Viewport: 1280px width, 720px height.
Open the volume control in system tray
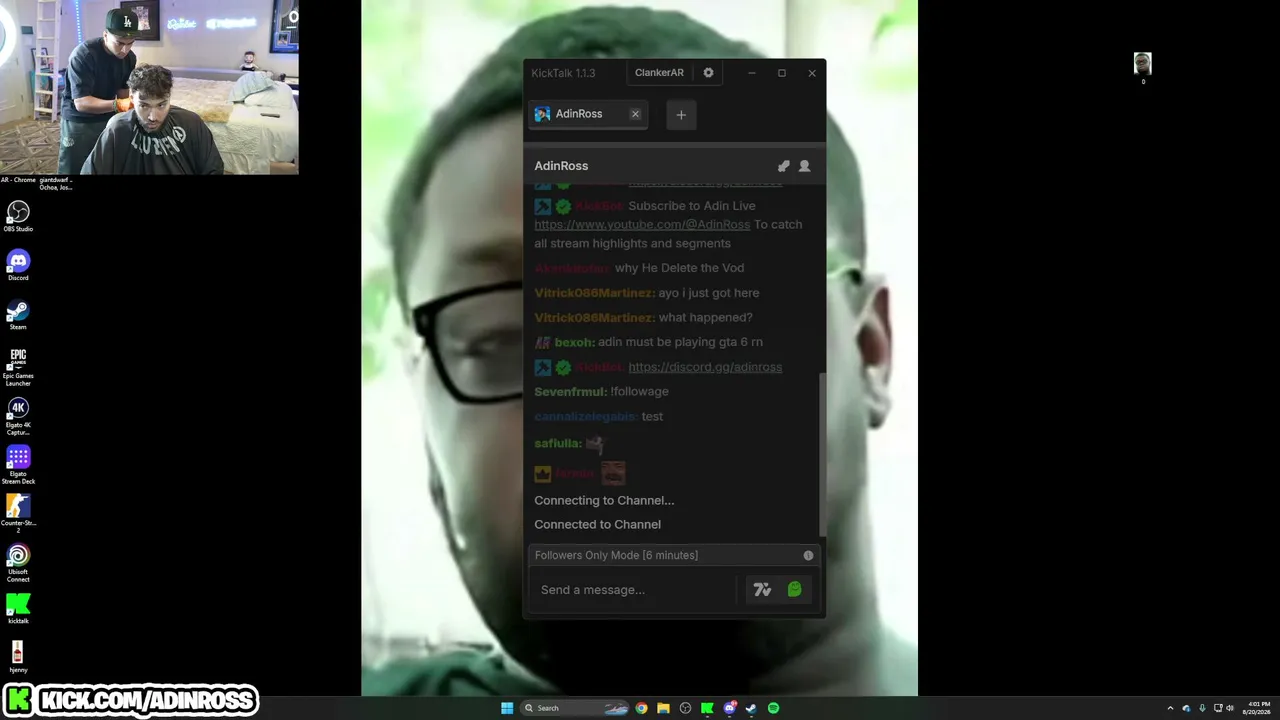tap(1229, 708)
